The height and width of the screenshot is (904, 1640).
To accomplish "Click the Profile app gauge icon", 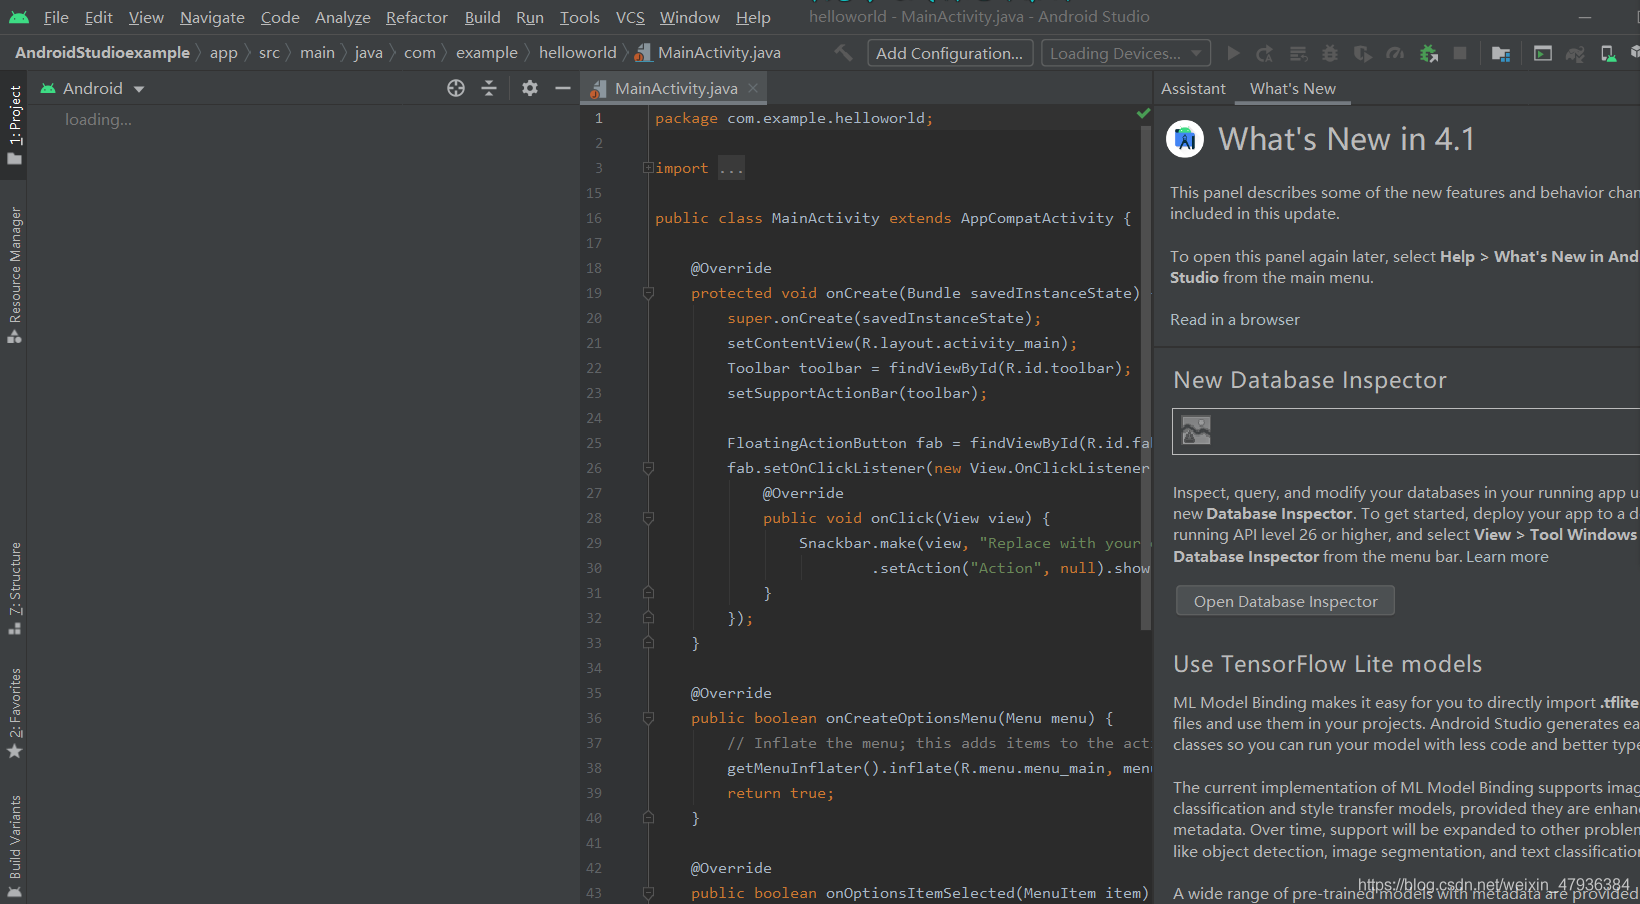I will 1395,53.
